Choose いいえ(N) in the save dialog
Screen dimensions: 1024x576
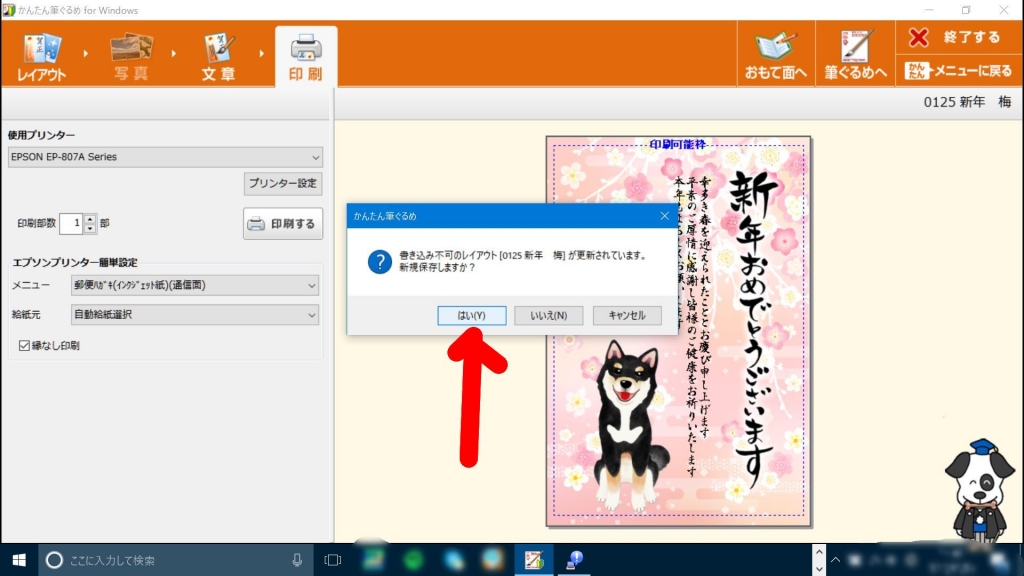click(549, 315)
